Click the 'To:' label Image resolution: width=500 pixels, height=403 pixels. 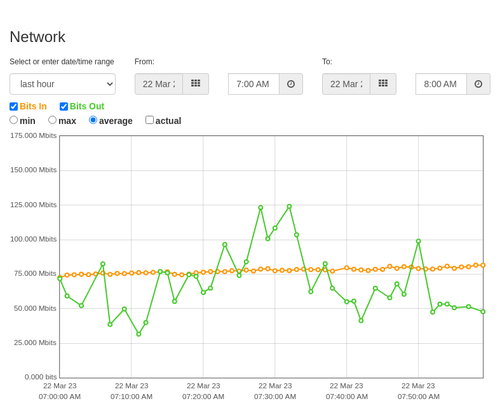click(327, 62)
